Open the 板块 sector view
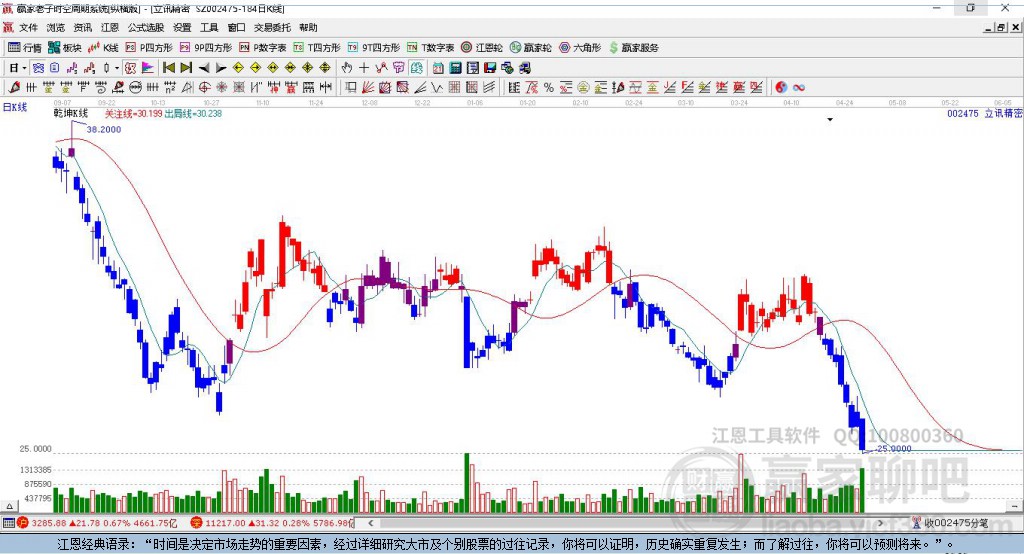The width and height of the screenshot is (1024, 554). pos(64,48)
